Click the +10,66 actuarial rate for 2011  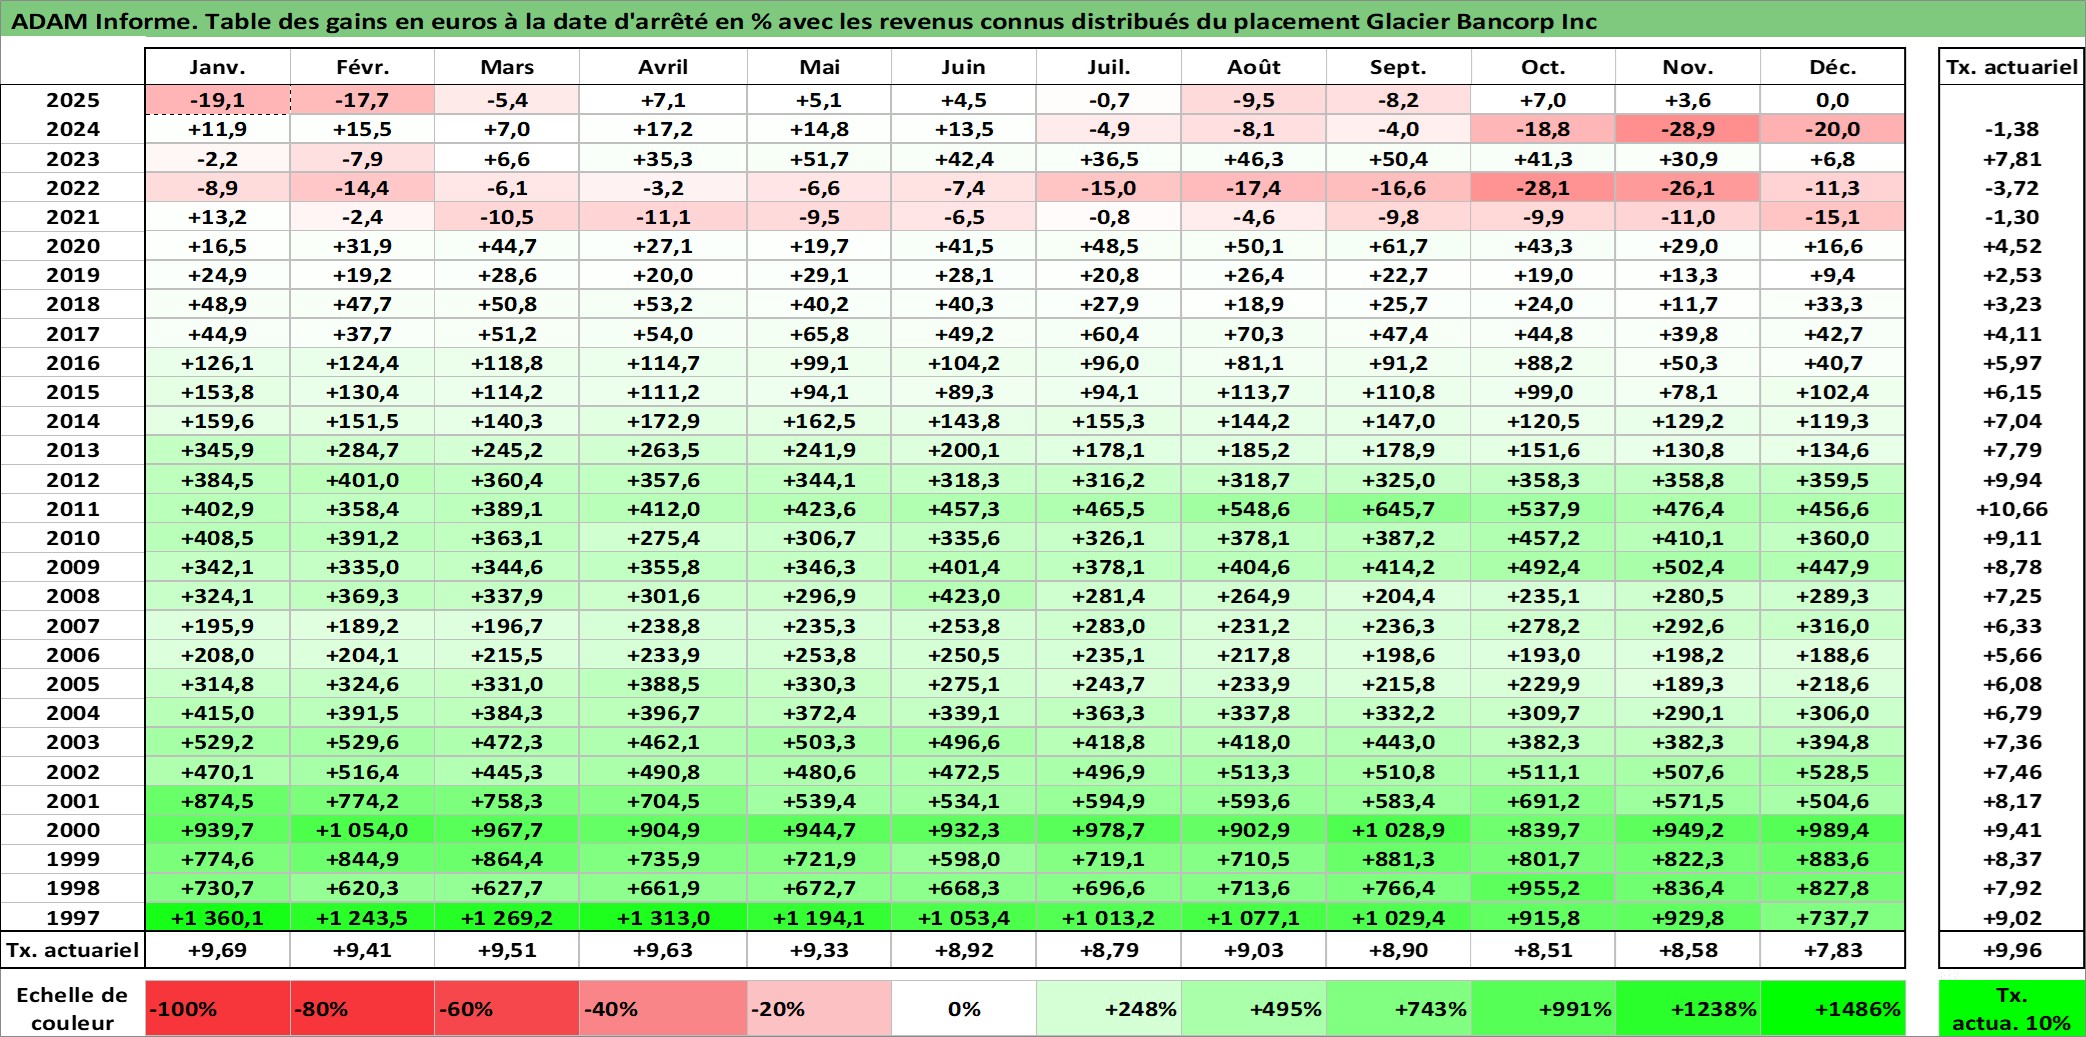(2011, 509)
